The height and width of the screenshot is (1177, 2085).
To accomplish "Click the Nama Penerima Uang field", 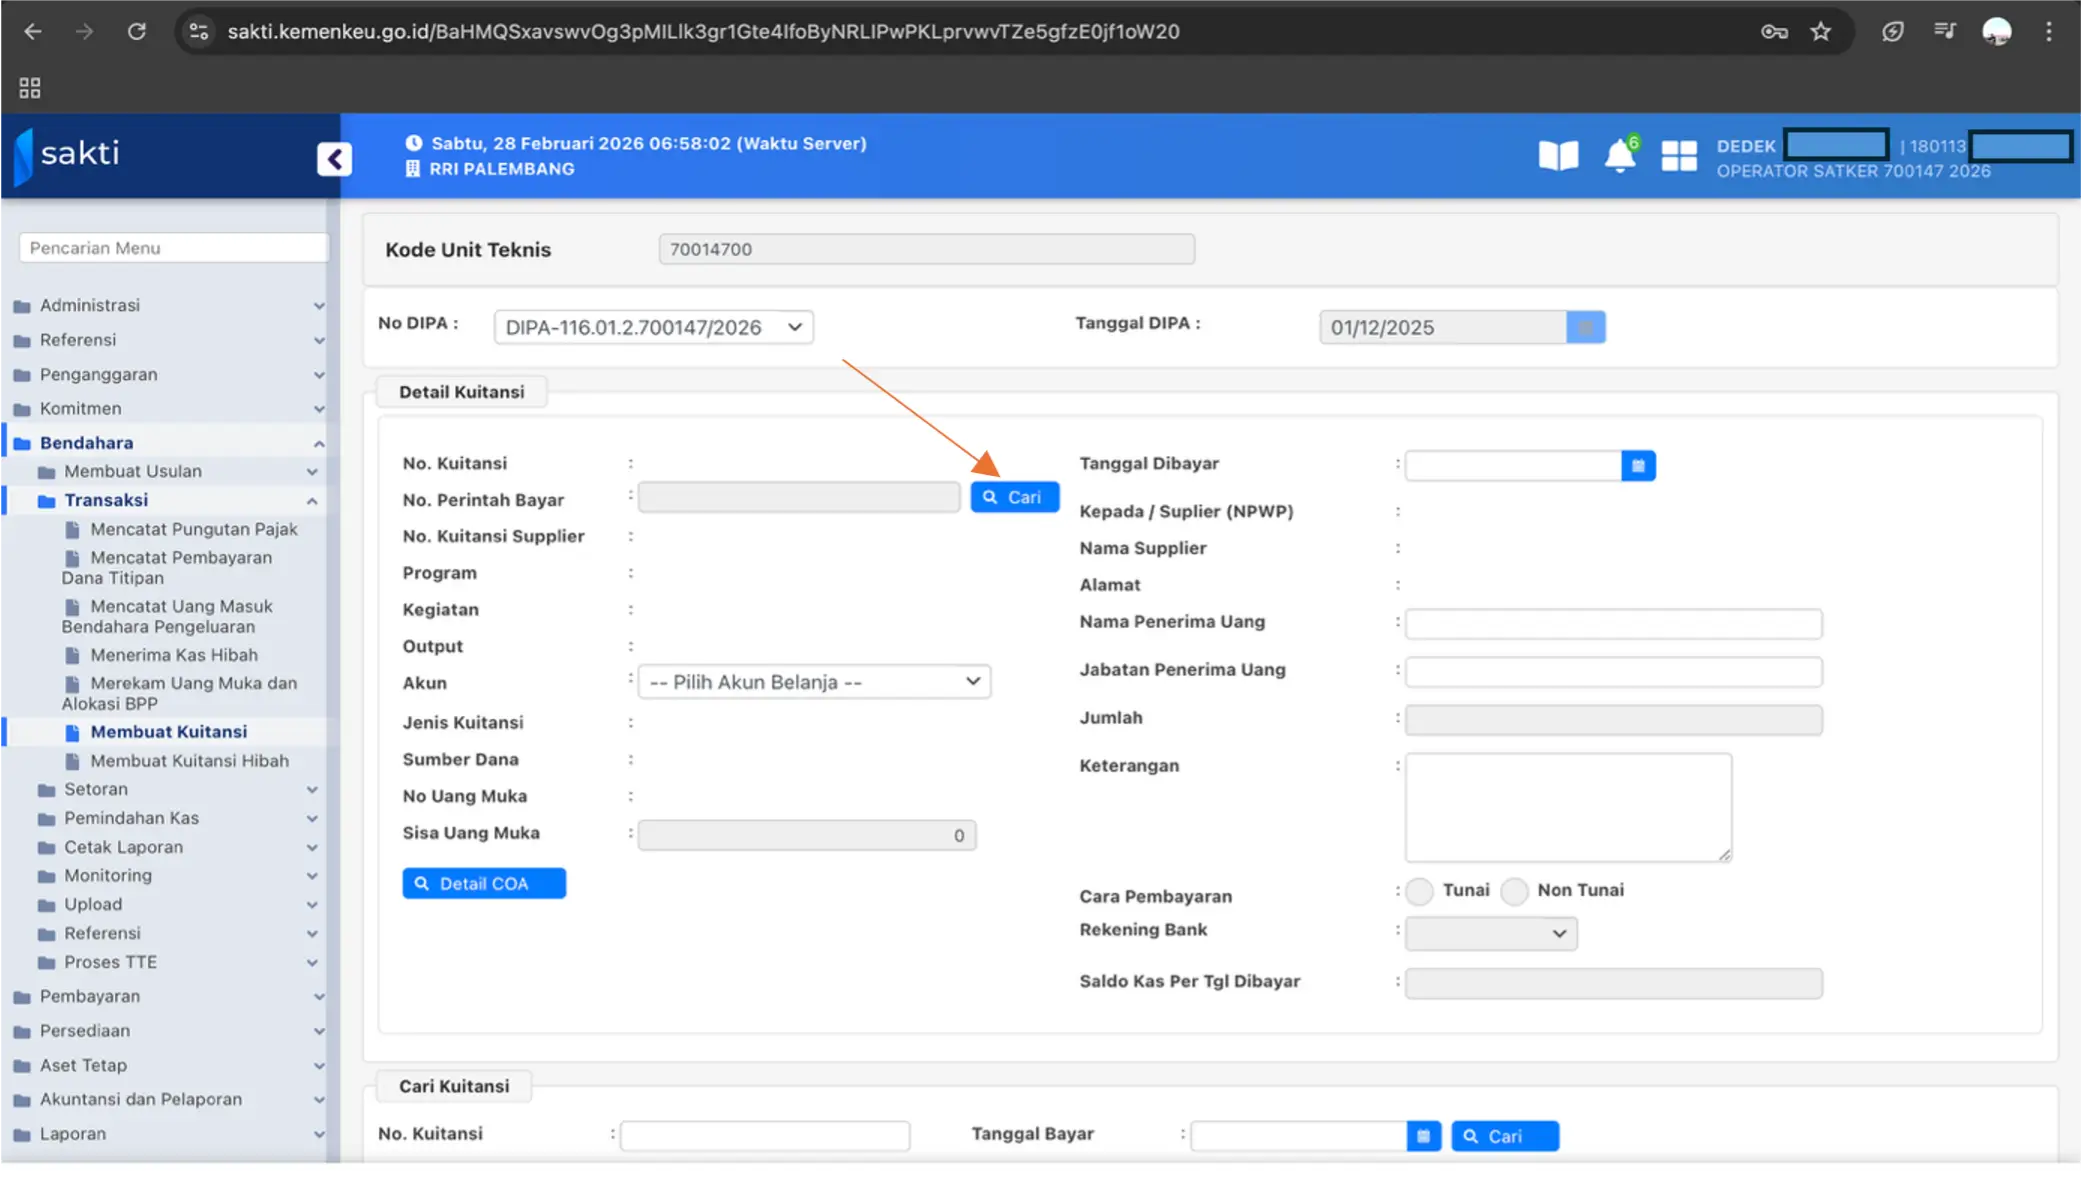I will (1612, 623).
